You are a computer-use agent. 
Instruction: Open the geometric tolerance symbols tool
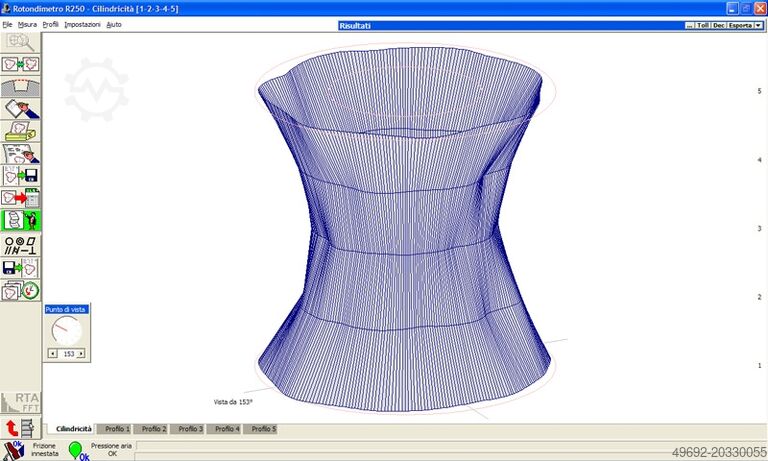[20, 243]
